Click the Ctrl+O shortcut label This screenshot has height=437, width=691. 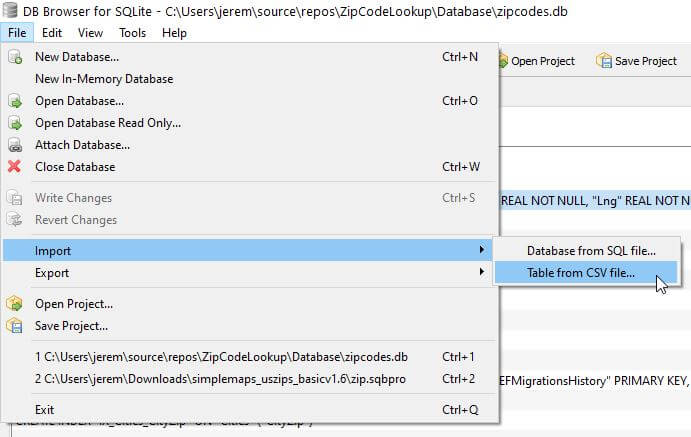460,101
